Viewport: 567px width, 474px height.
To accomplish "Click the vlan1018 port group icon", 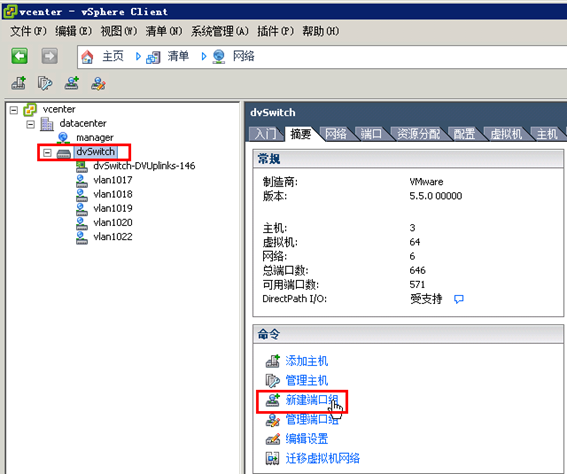I will (82, 195).
